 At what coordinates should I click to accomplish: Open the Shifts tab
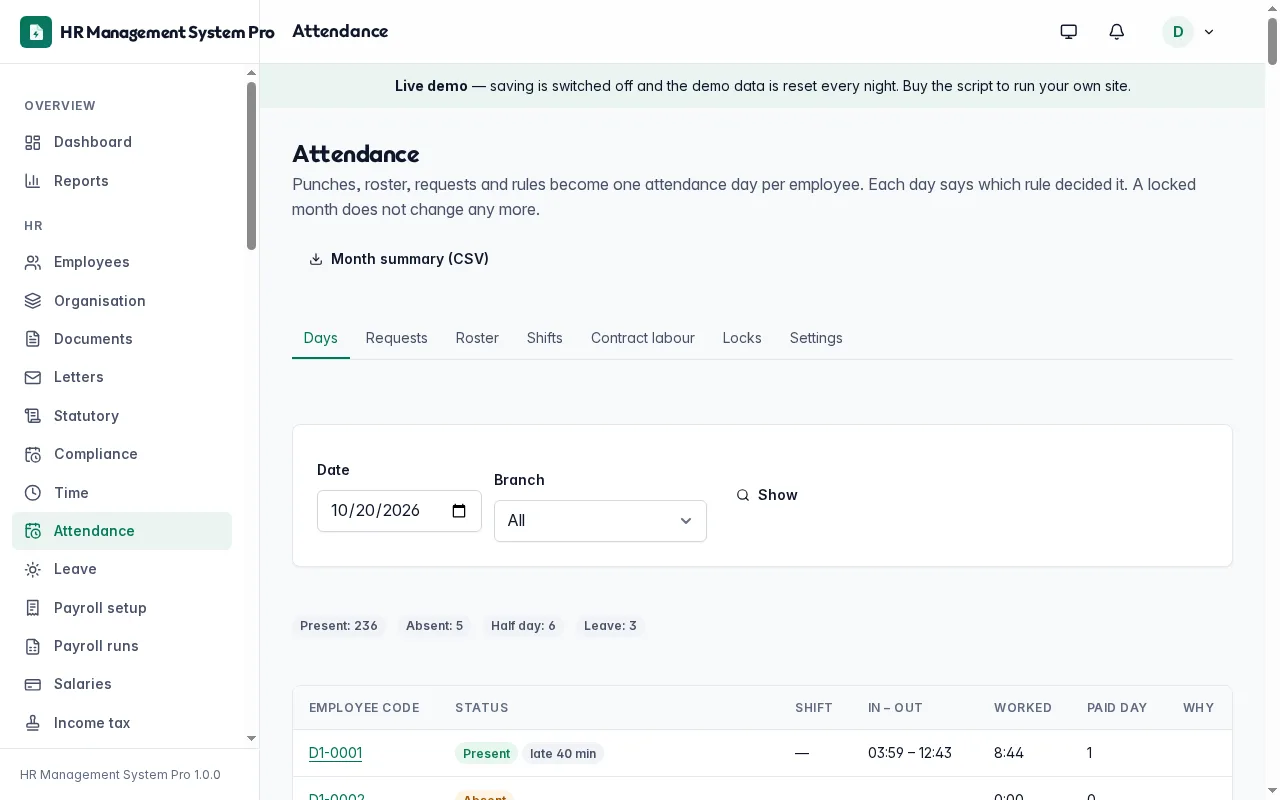pos(545,338)
